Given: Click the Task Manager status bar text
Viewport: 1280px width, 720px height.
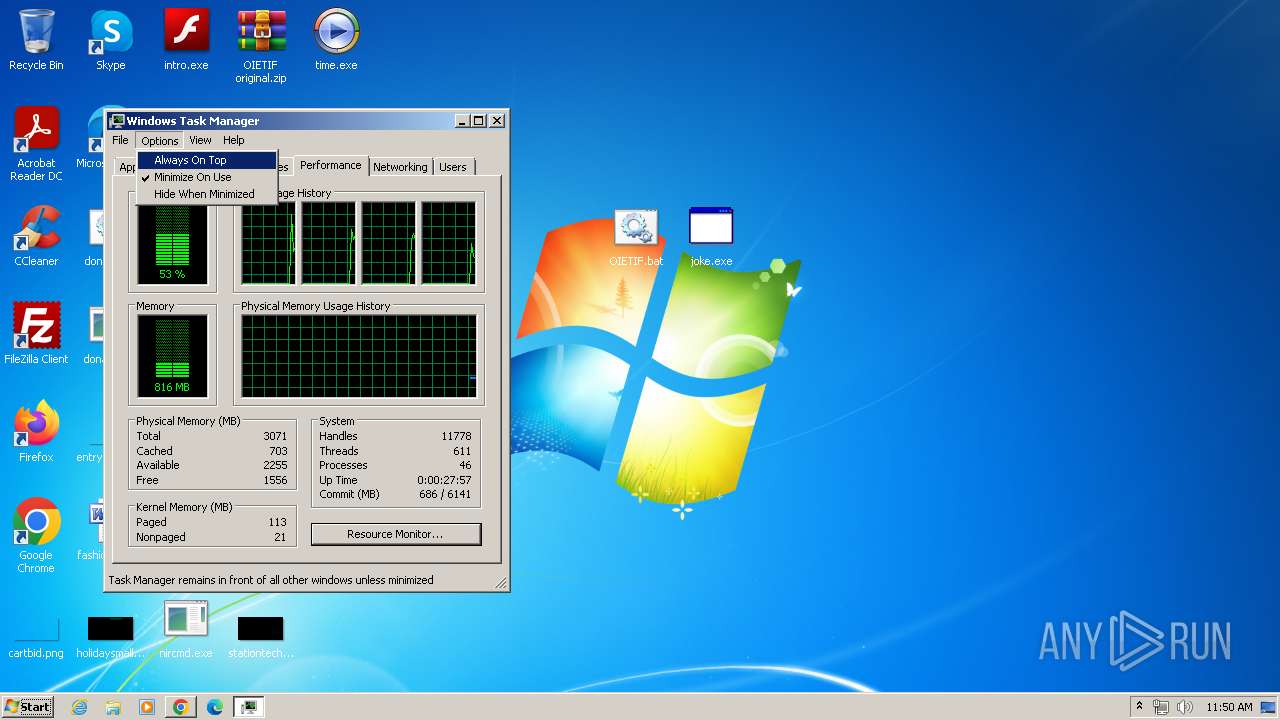Looking at the screenshot, I should (x=271, y=580).
